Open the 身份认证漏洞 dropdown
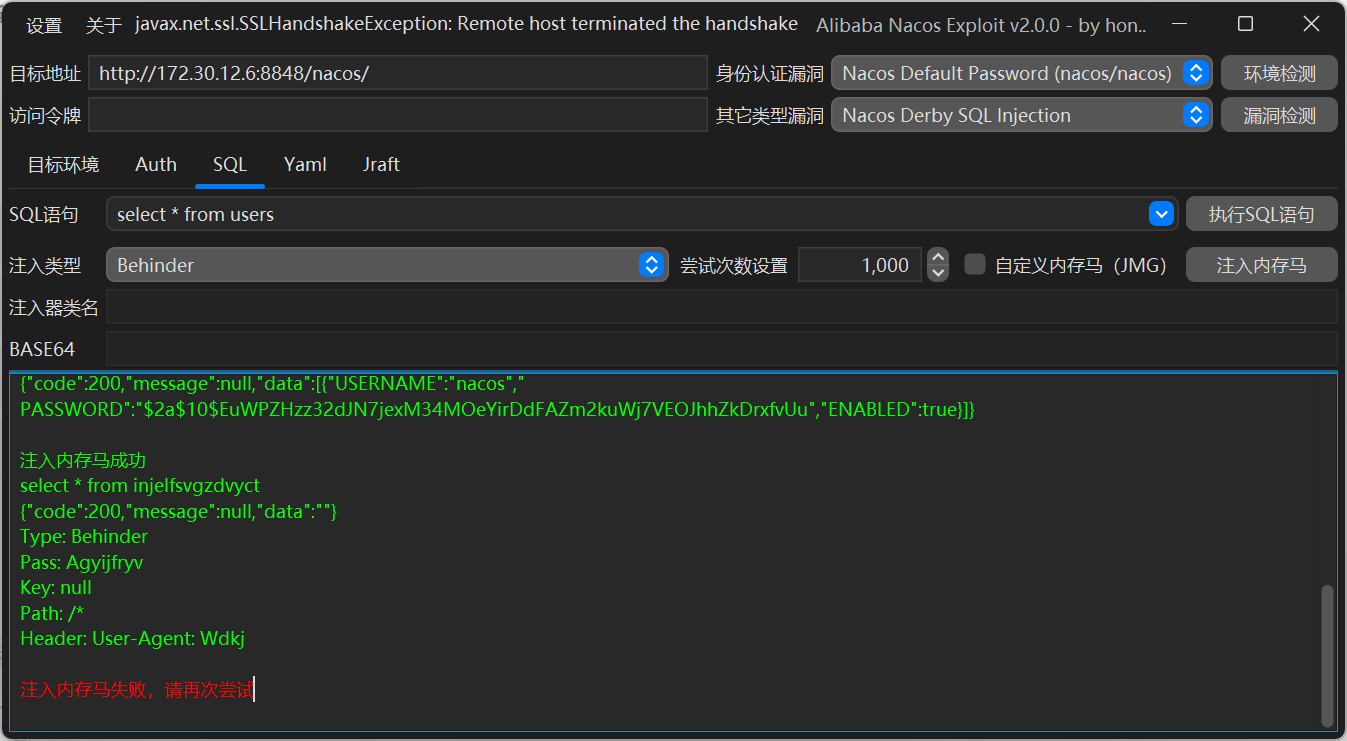Viewport: 1347px width, 741px height. pyautogui.click(x=1021, y=73)
